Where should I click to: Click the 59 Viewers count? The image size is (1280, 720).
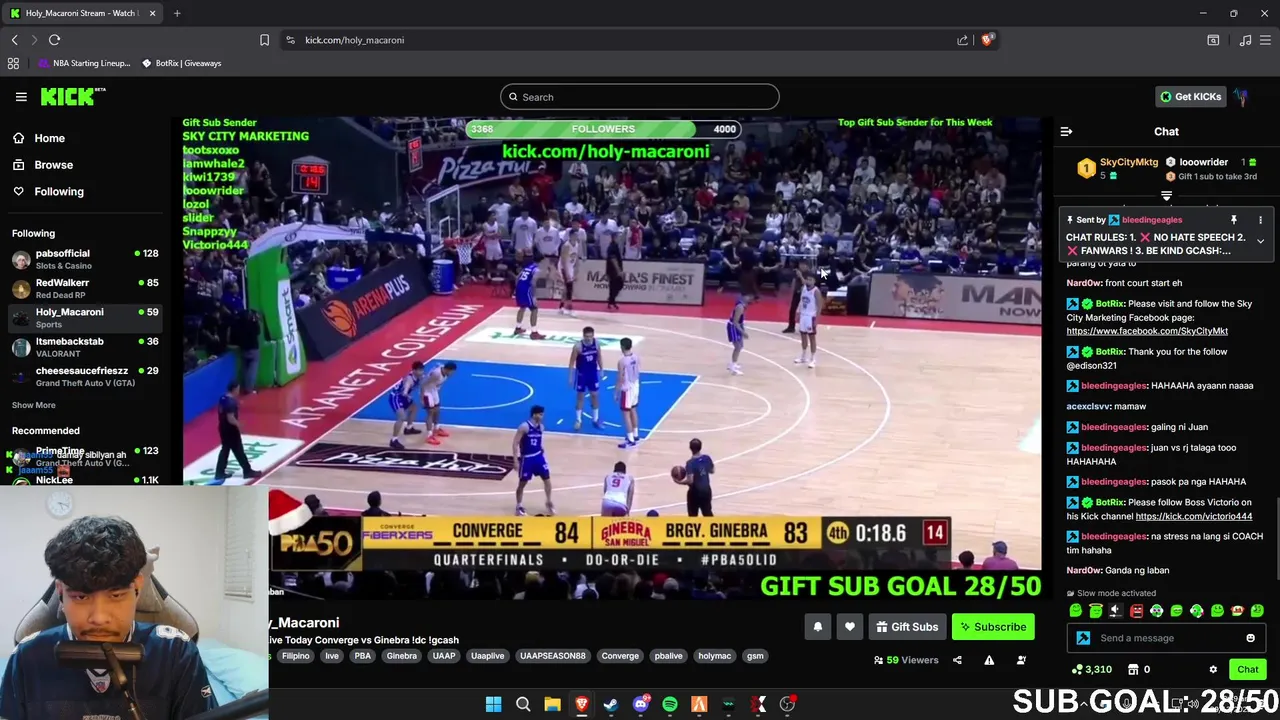(906, 660)
